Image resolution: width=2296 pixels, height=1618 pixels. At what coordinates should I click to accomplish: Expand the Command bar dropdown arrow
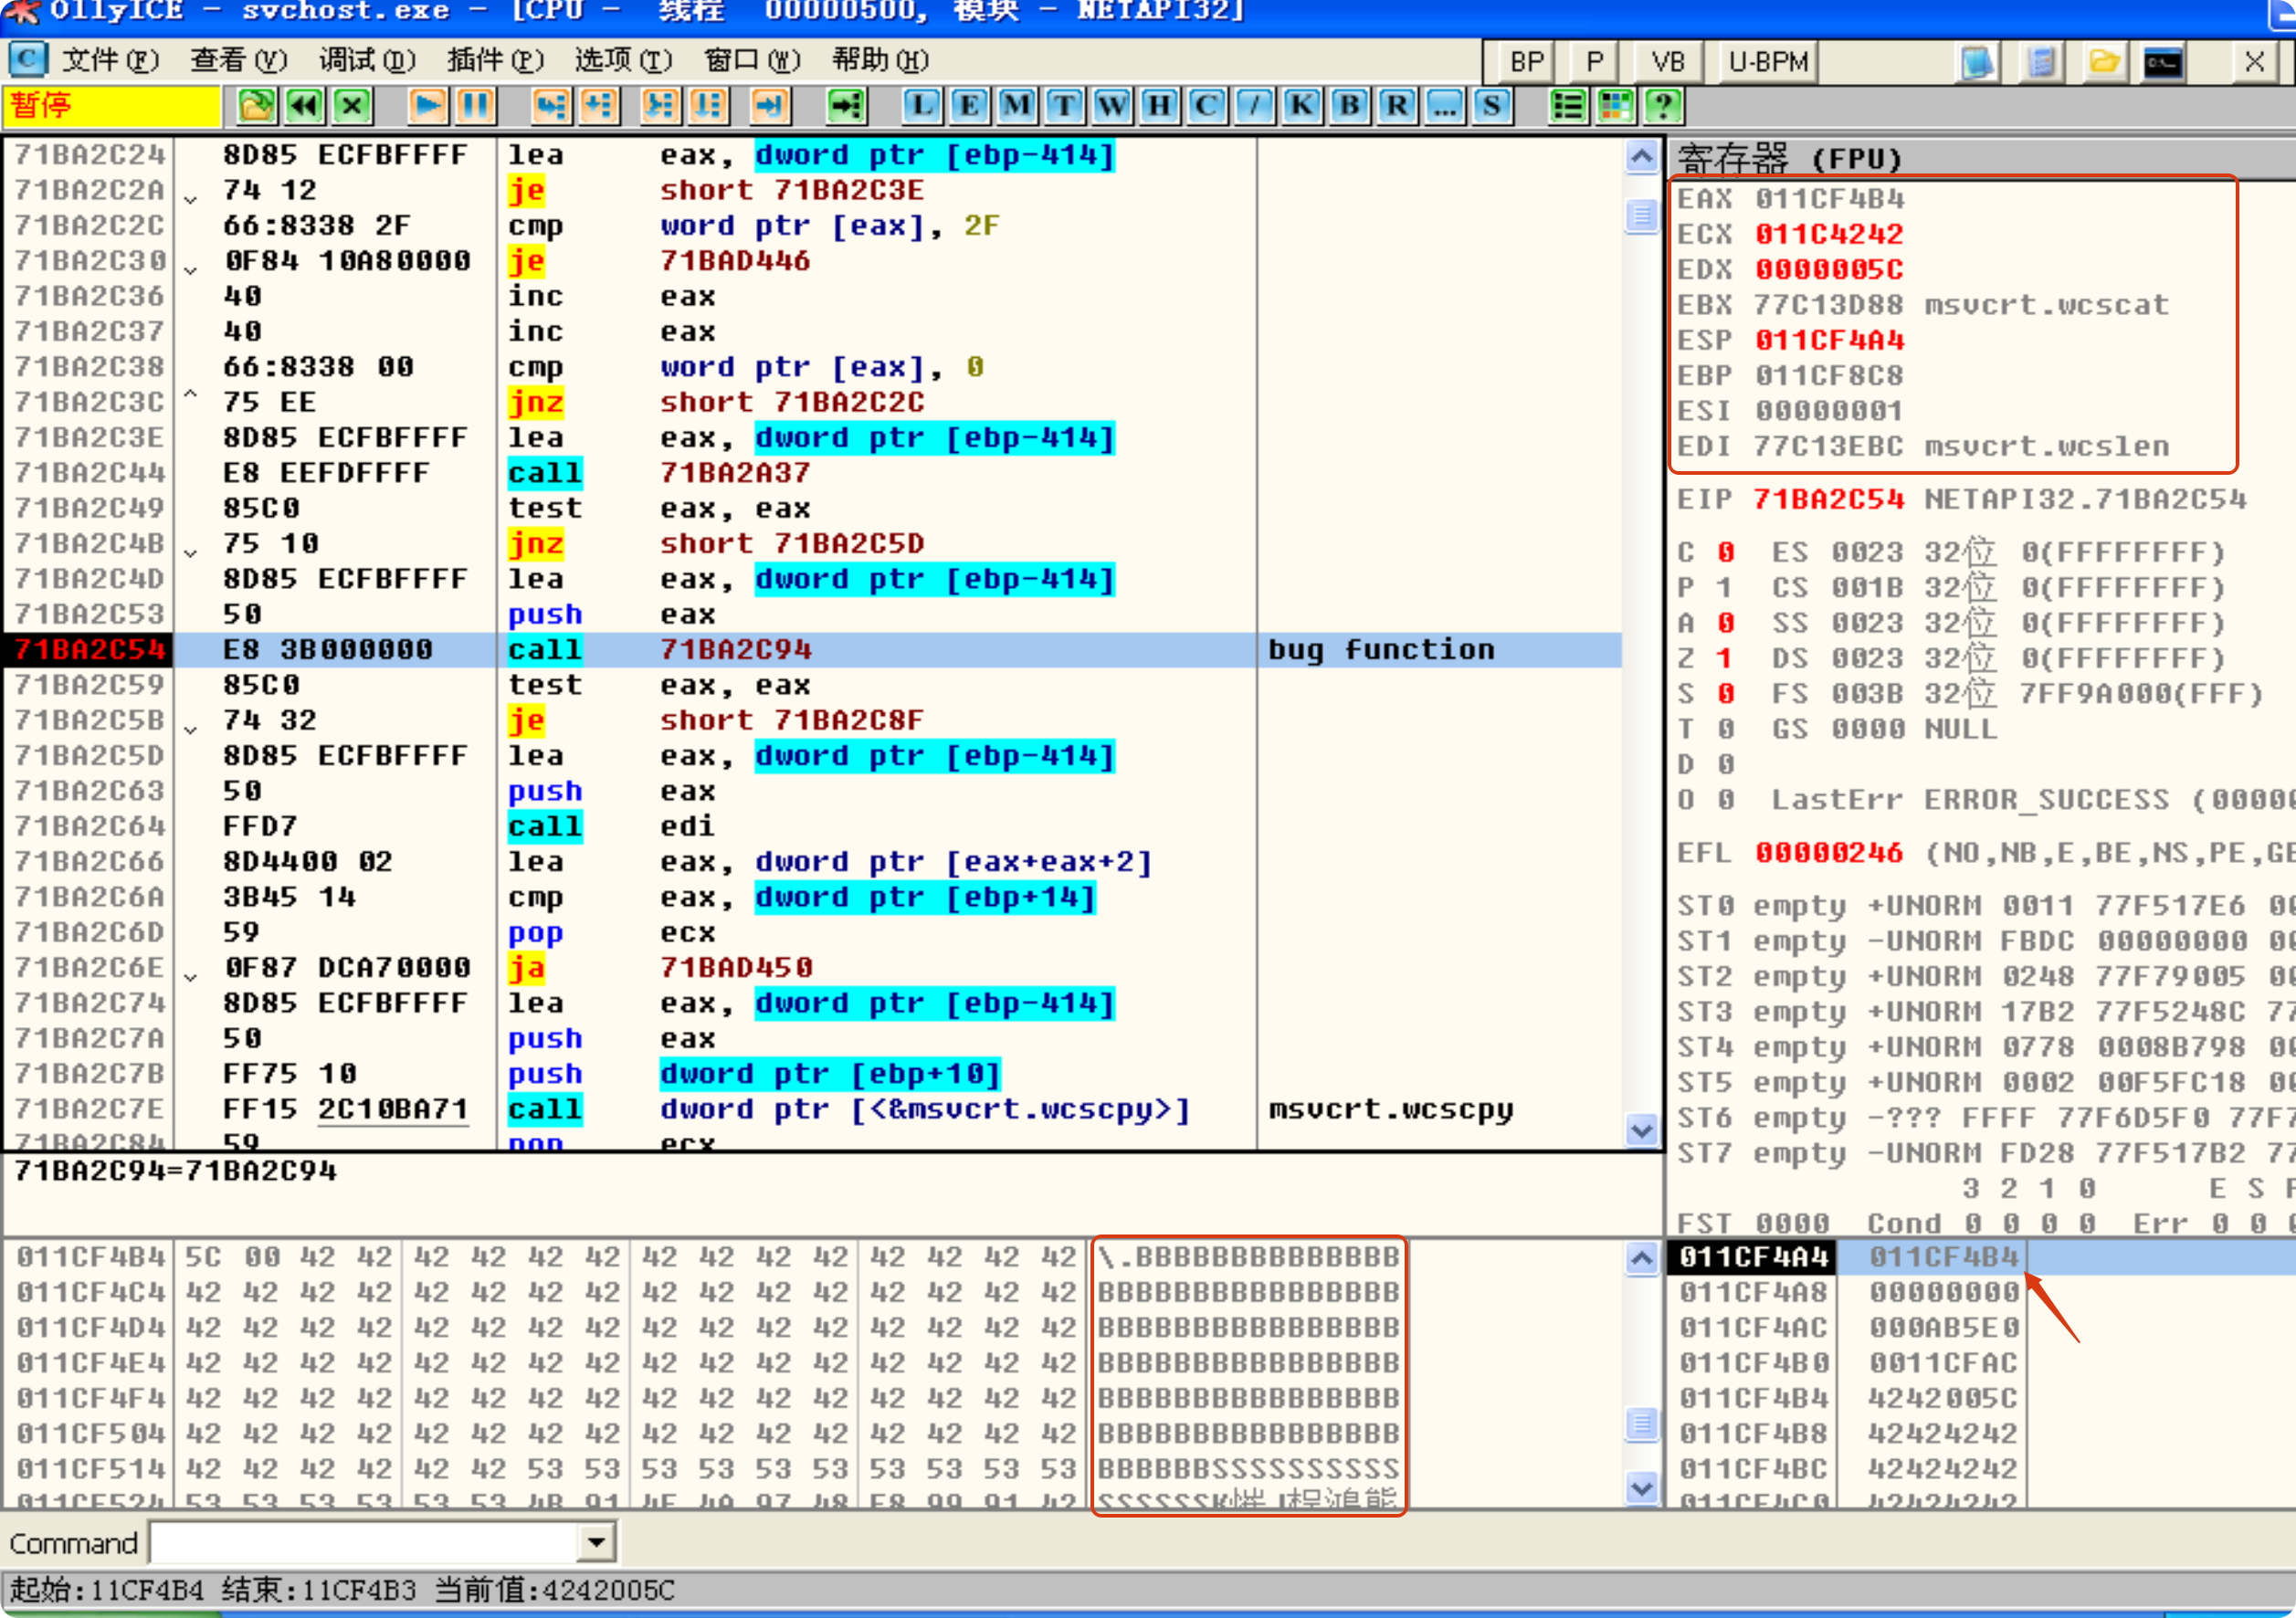tap(596, 1542)
